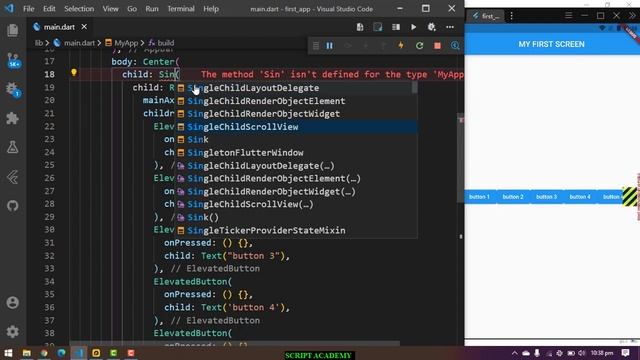Image resolution: width=640 pixels, height=360 pixels.
Task: Open the Explorer view in activity bar
Action: click(13, 30)
